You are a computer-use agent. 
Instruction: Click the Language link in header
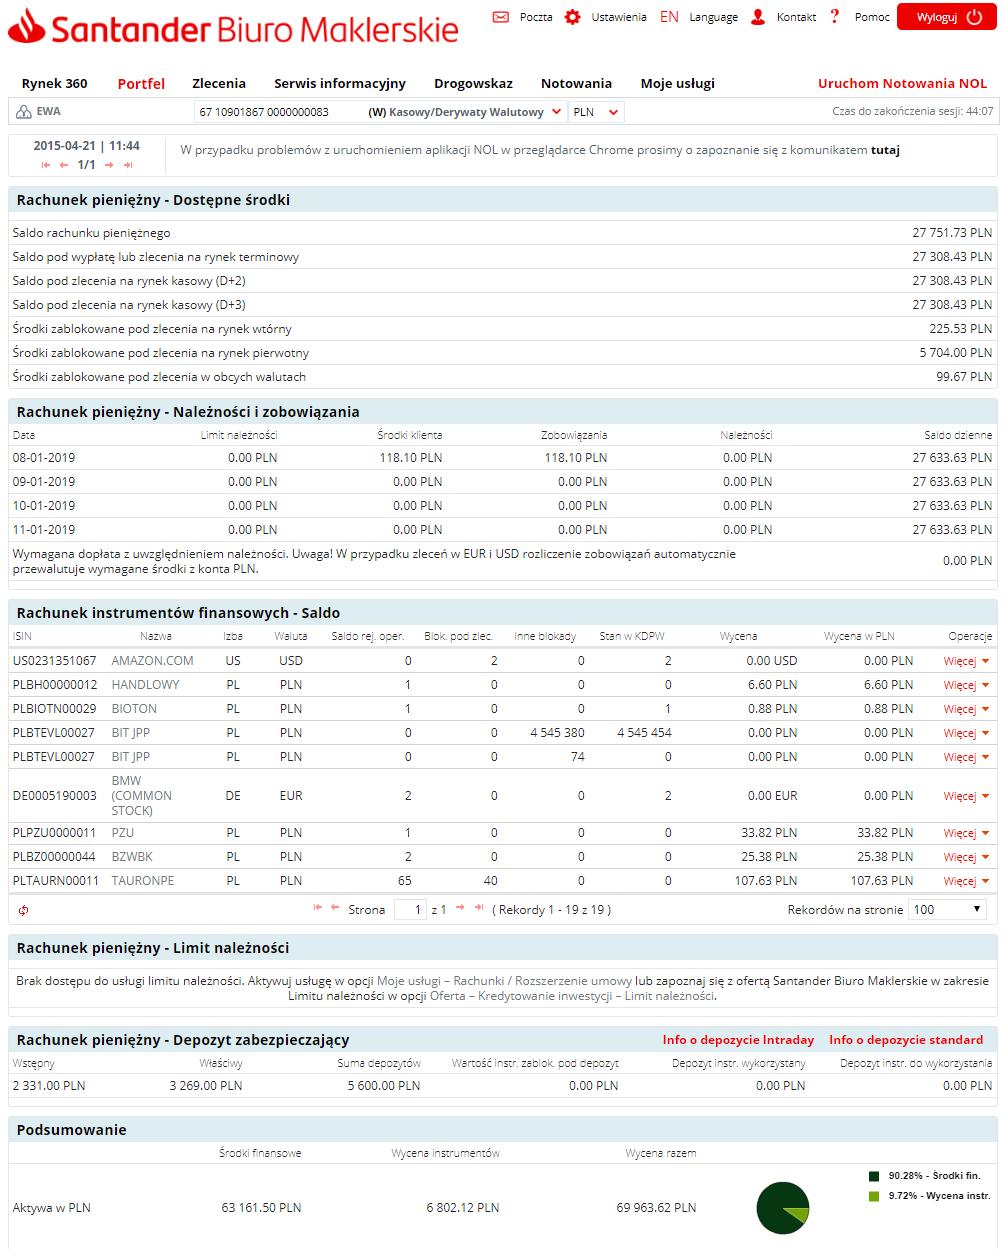pyautogui.click(x=714, y=17)
